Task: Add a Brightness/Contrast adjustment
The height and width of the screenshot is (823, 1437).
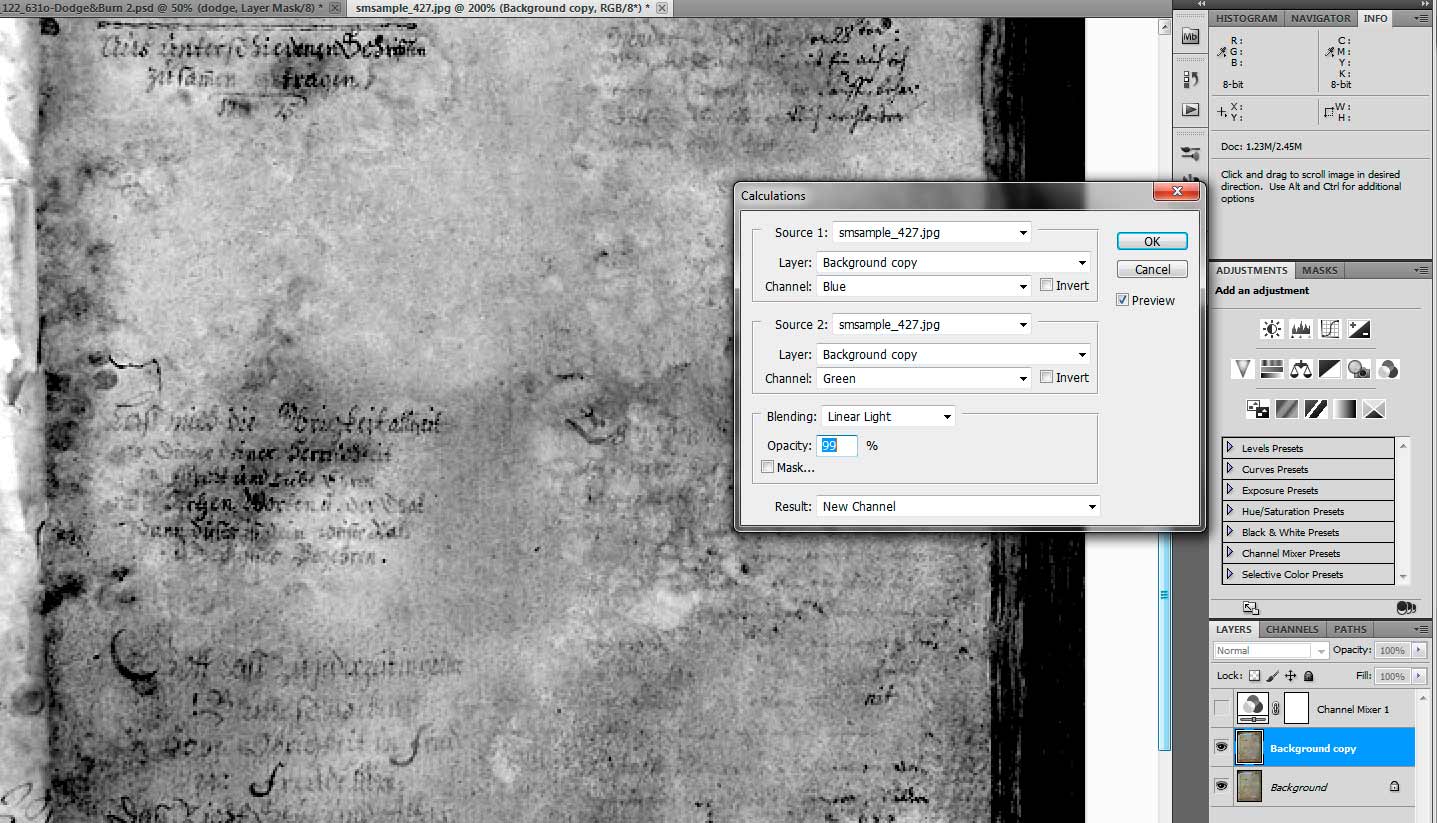Action: click(1272, 329)
